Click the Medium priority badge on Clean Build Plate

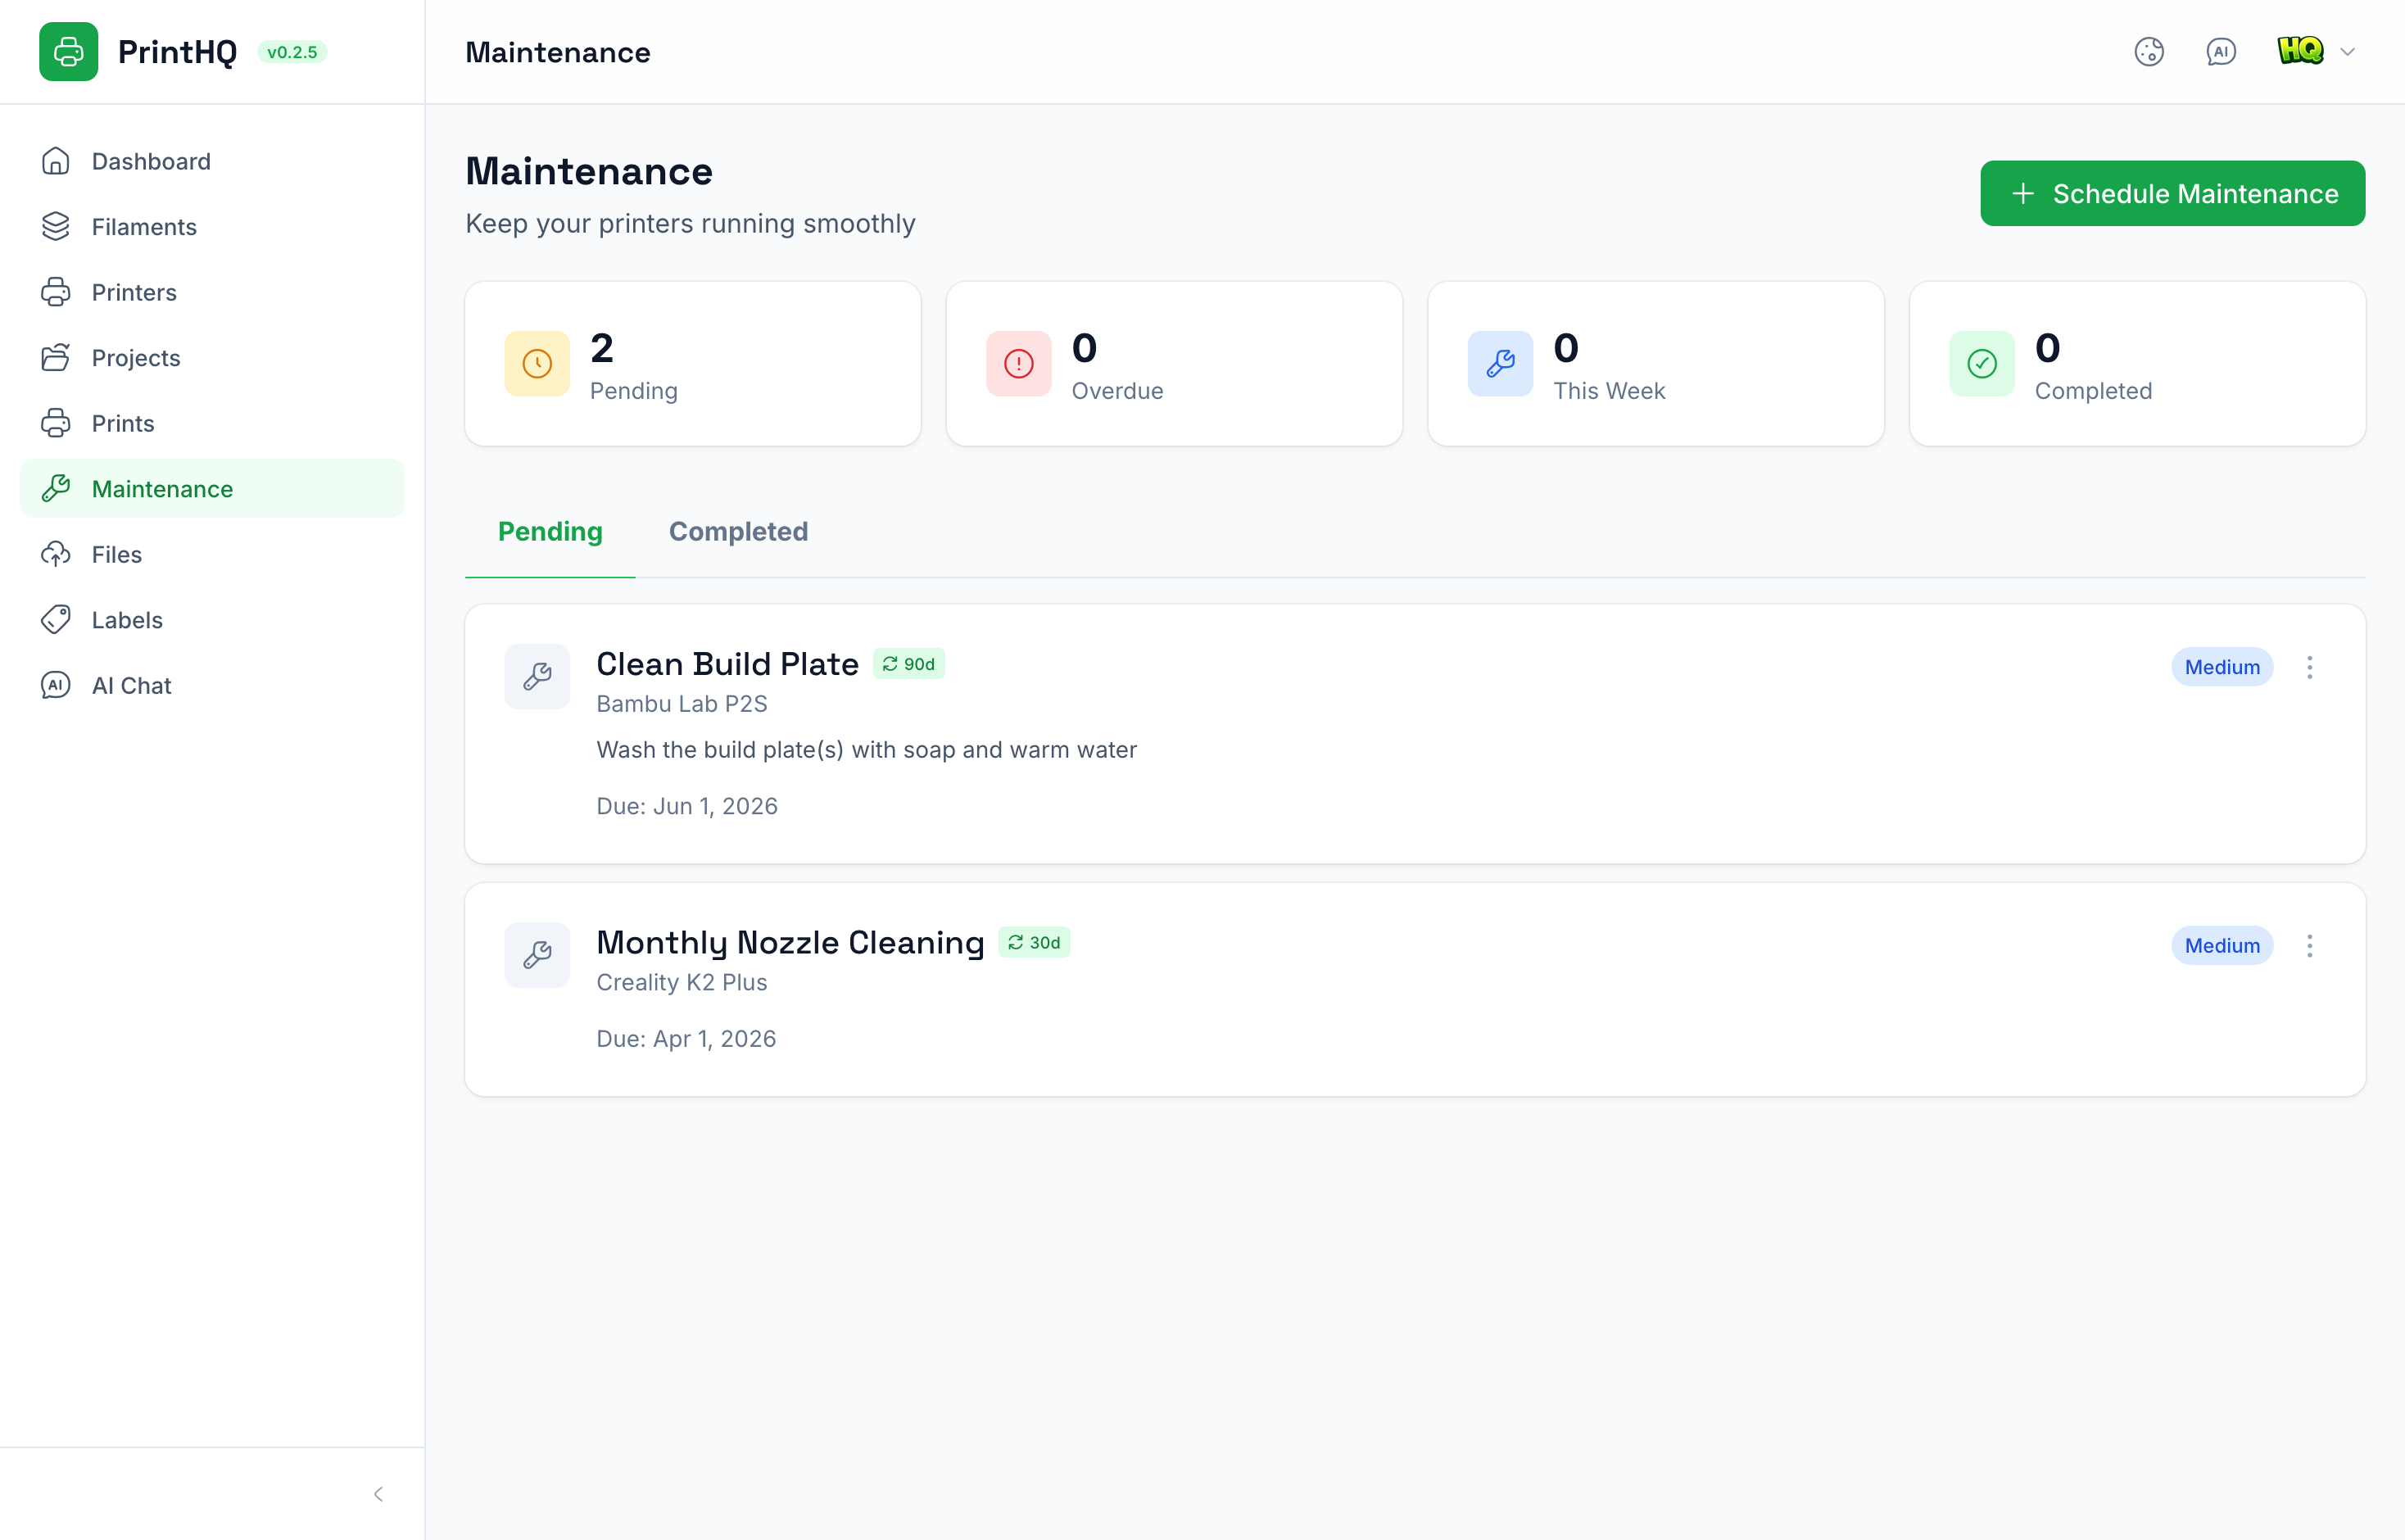2222,667
